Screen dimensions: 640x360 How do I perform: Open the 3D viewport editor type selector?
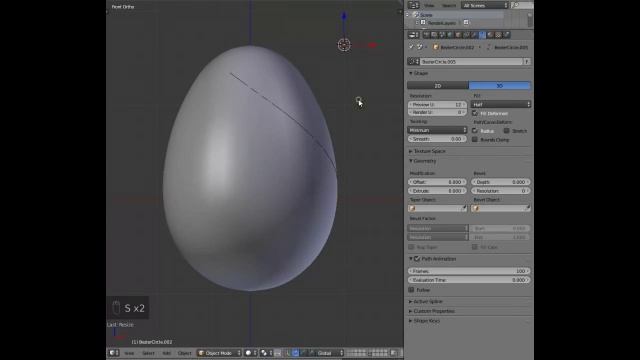pos(114,353)
